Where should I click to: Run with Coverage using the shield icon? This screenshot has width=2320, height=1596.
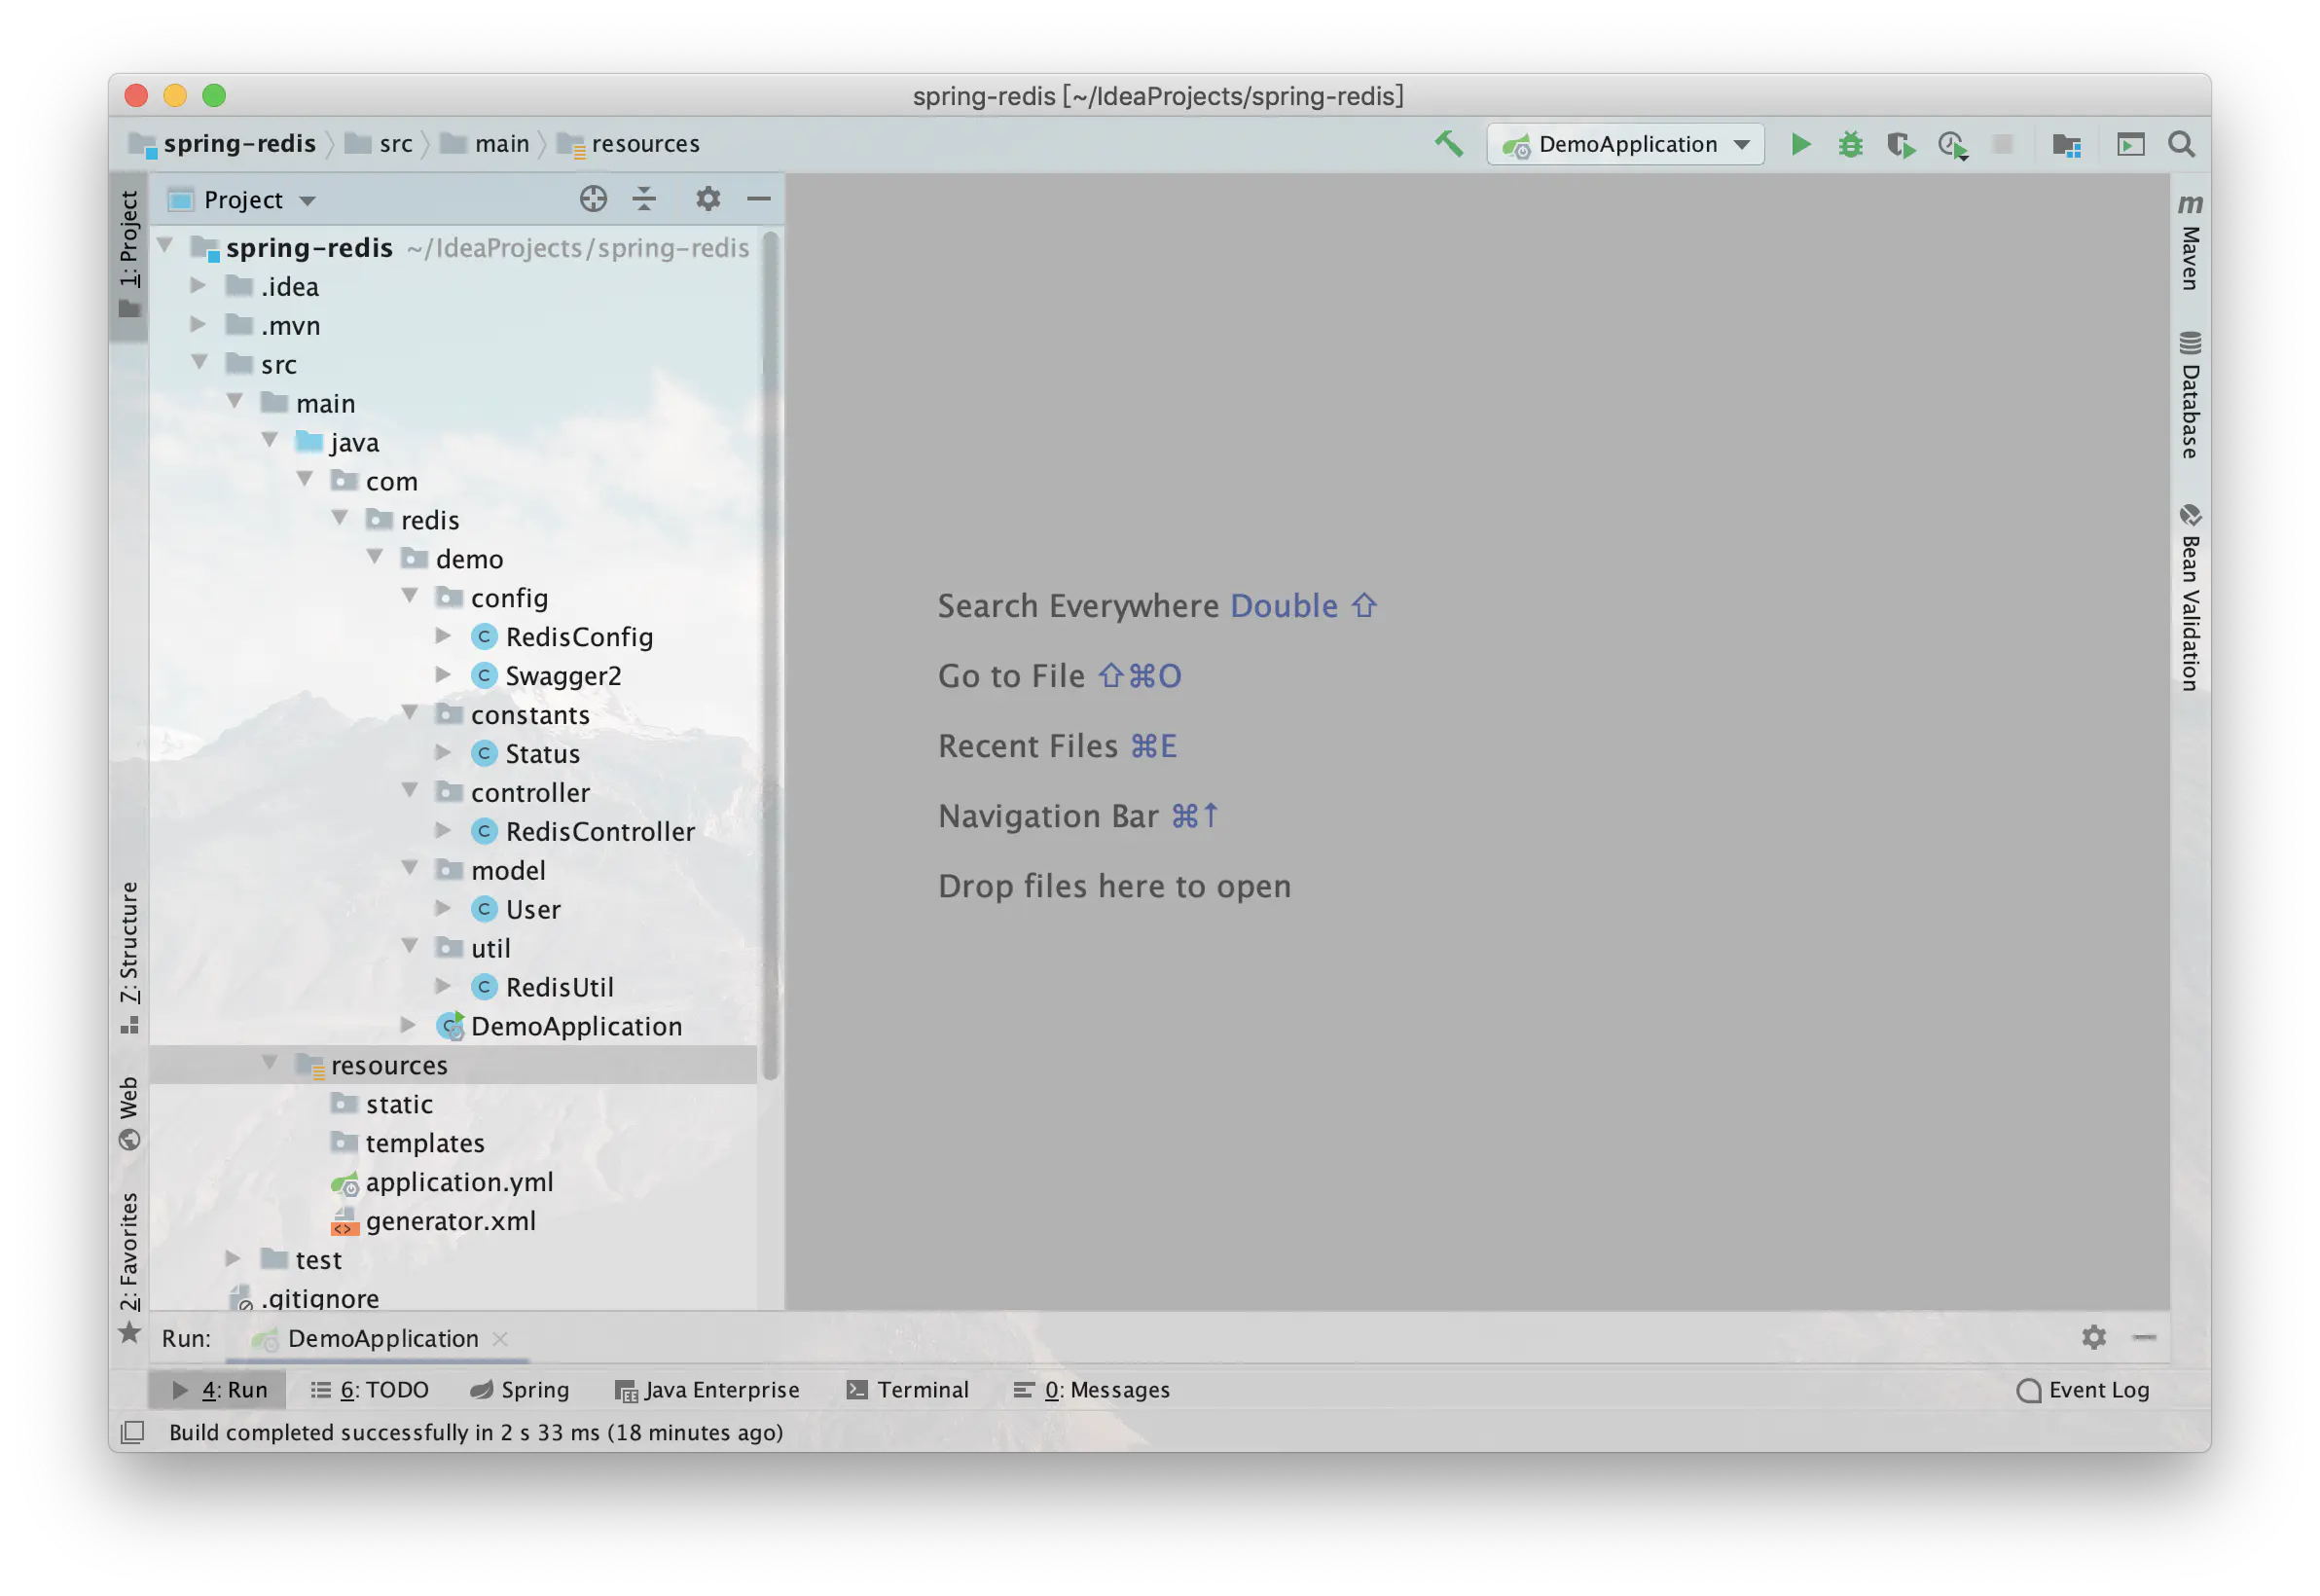coord(1901,146)
